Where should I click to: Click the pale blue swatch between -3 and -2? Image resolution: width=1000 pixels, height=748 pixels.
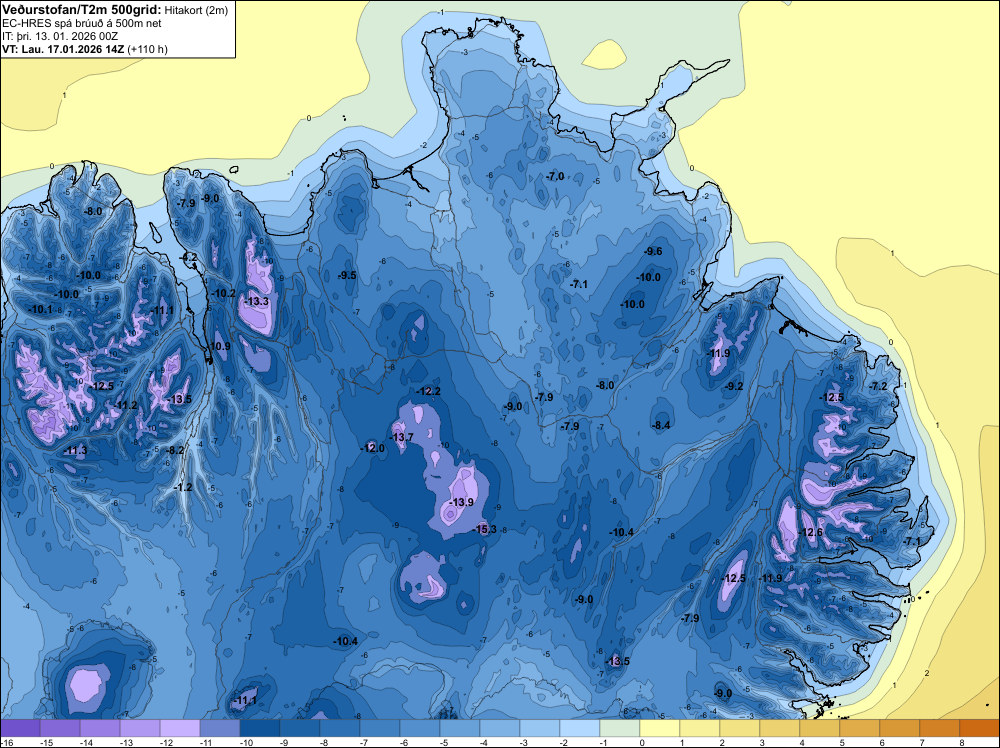pyautogui.click(x=540, y=728)
